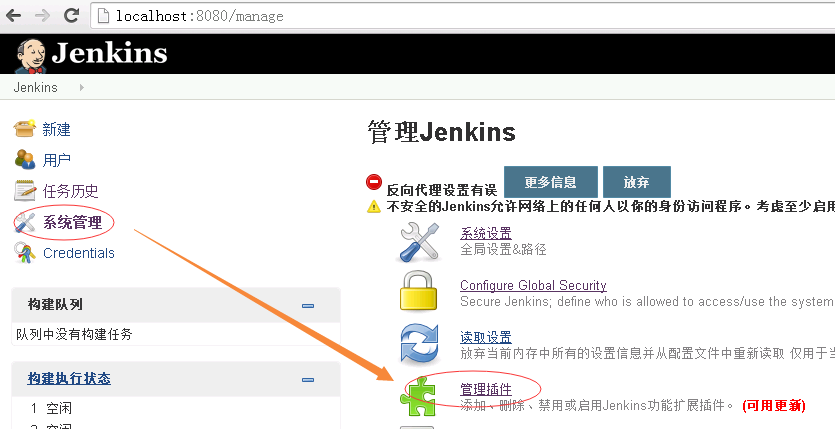The height and width of the screenshot is (429, 835).
Task: Open the 读取设置 link
Action: 486,337
